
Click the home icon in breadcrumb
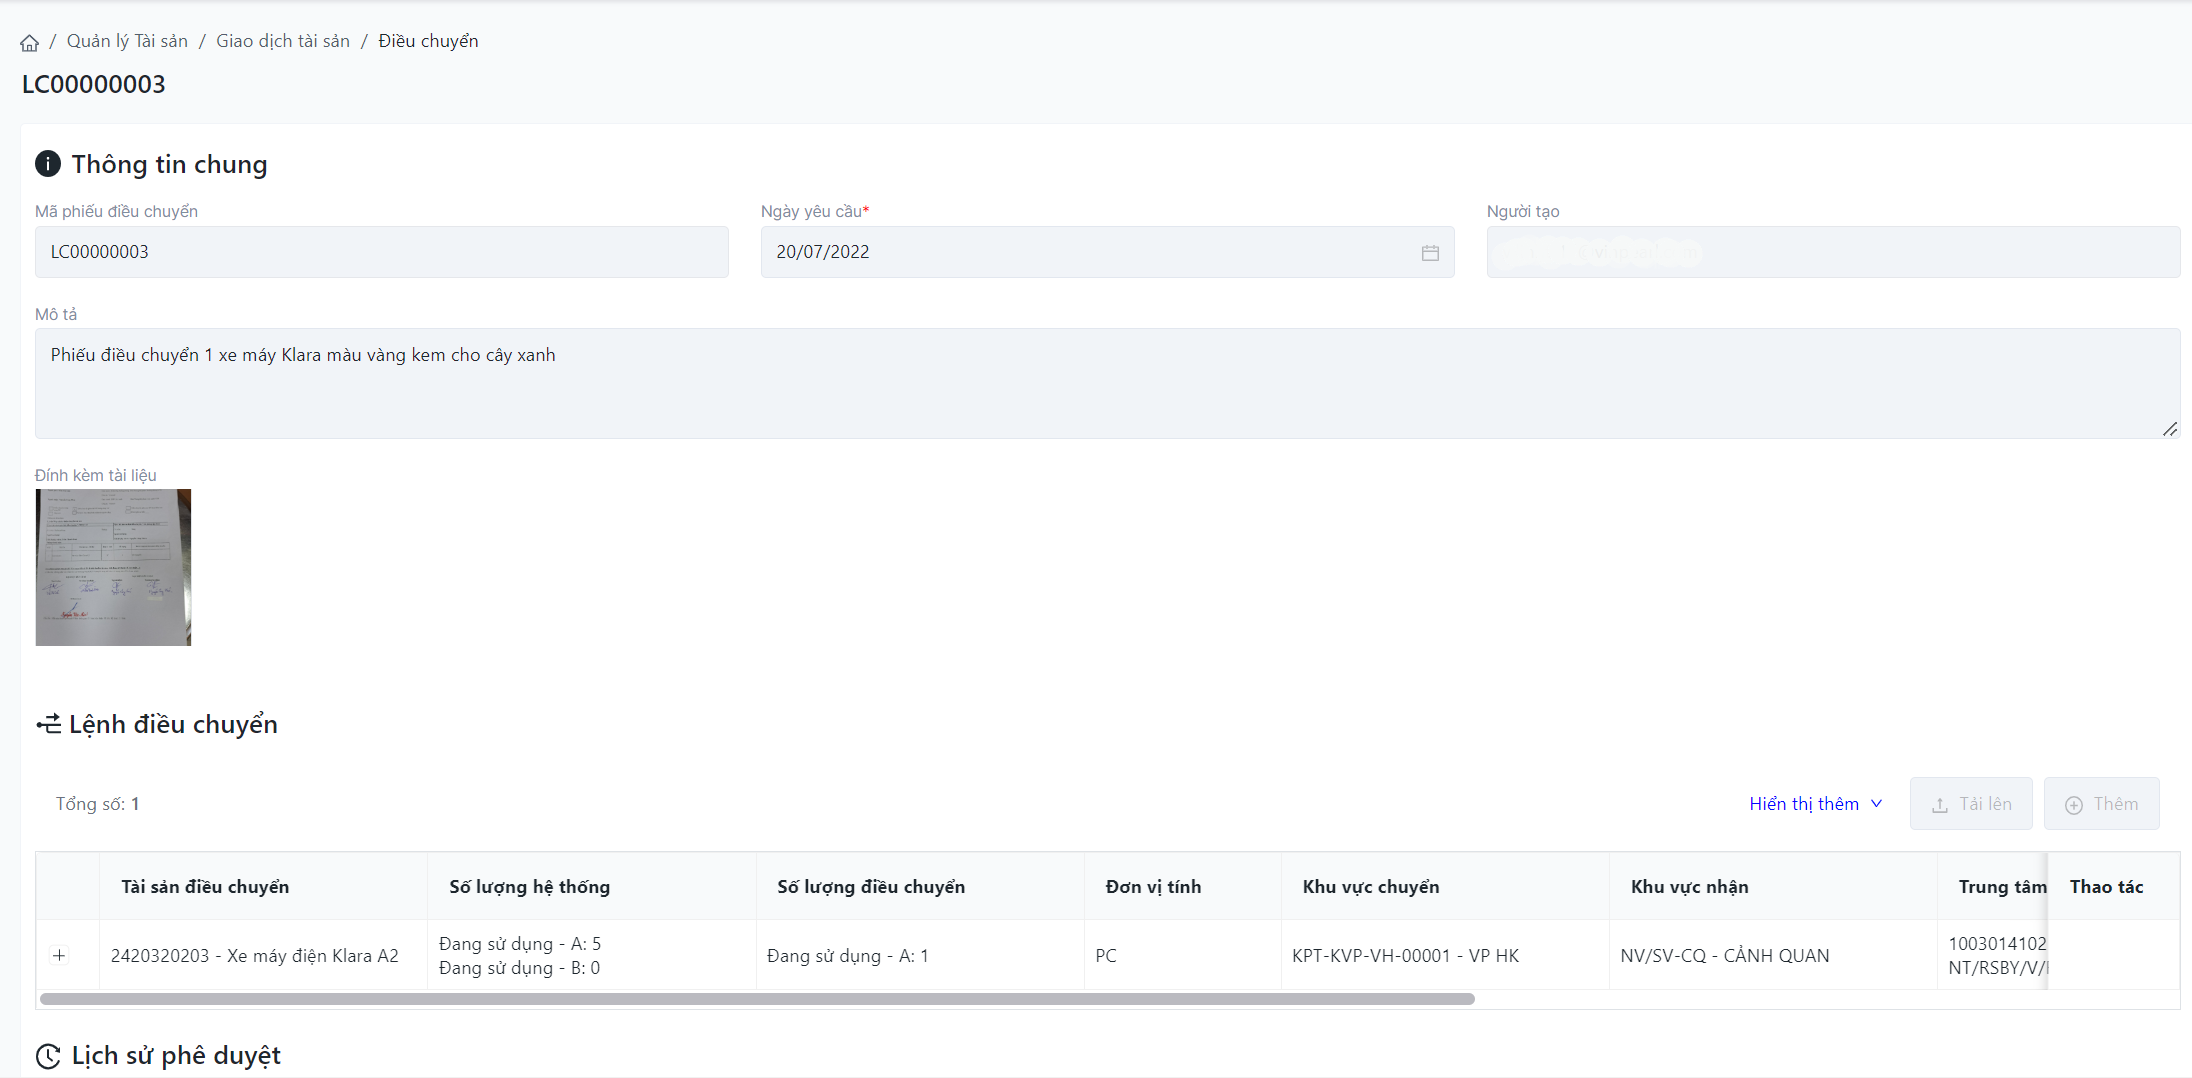[x=29, y=42]
